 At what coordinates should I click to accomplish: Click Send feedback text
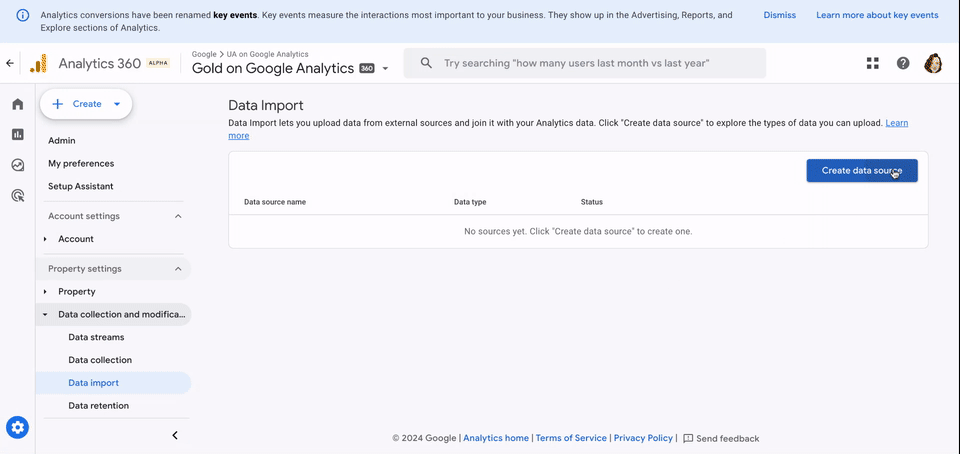727,438
